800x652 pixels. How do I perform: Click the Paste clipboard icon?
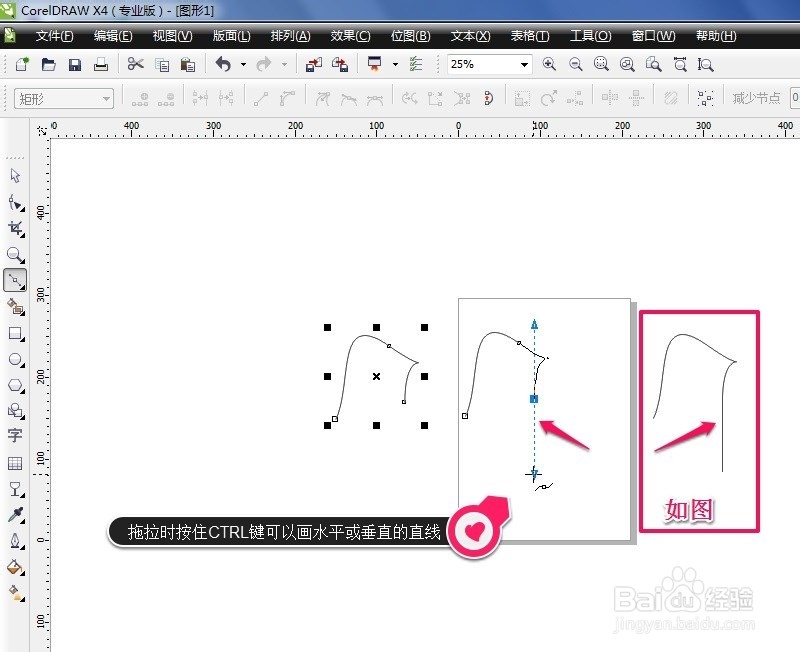(x=188, y=65)
